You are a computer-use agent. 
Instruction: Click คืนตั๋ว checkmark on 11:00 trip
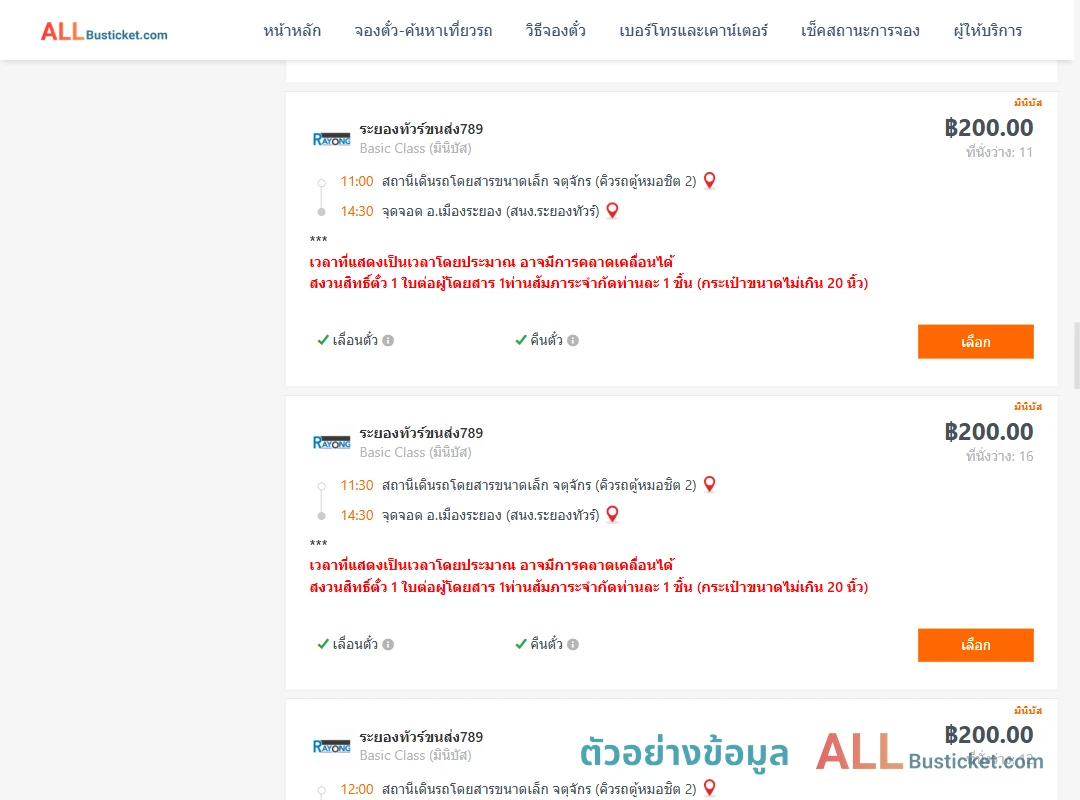(521, 340)
